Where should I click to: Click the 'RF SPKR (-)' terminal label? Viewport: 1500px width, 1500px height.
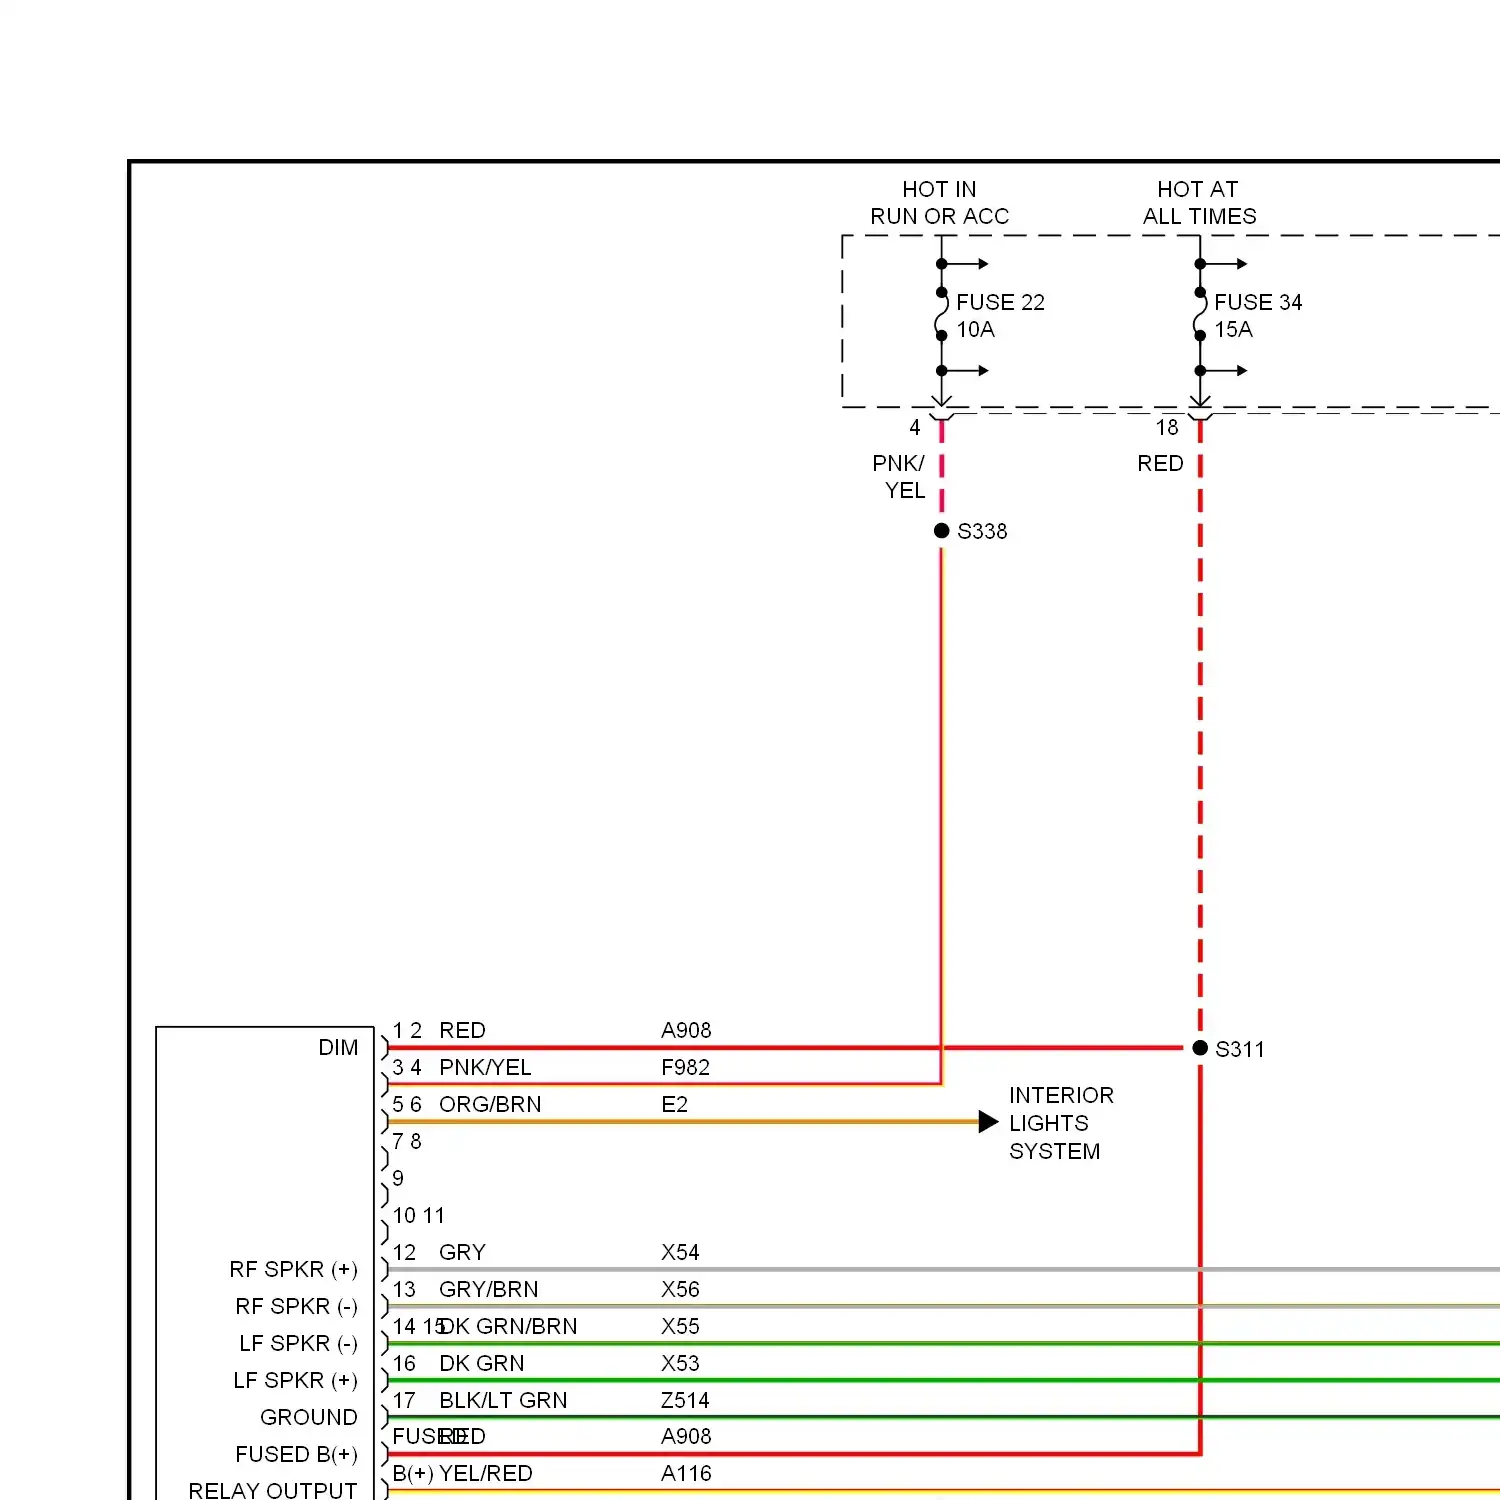coord(296,1306)
